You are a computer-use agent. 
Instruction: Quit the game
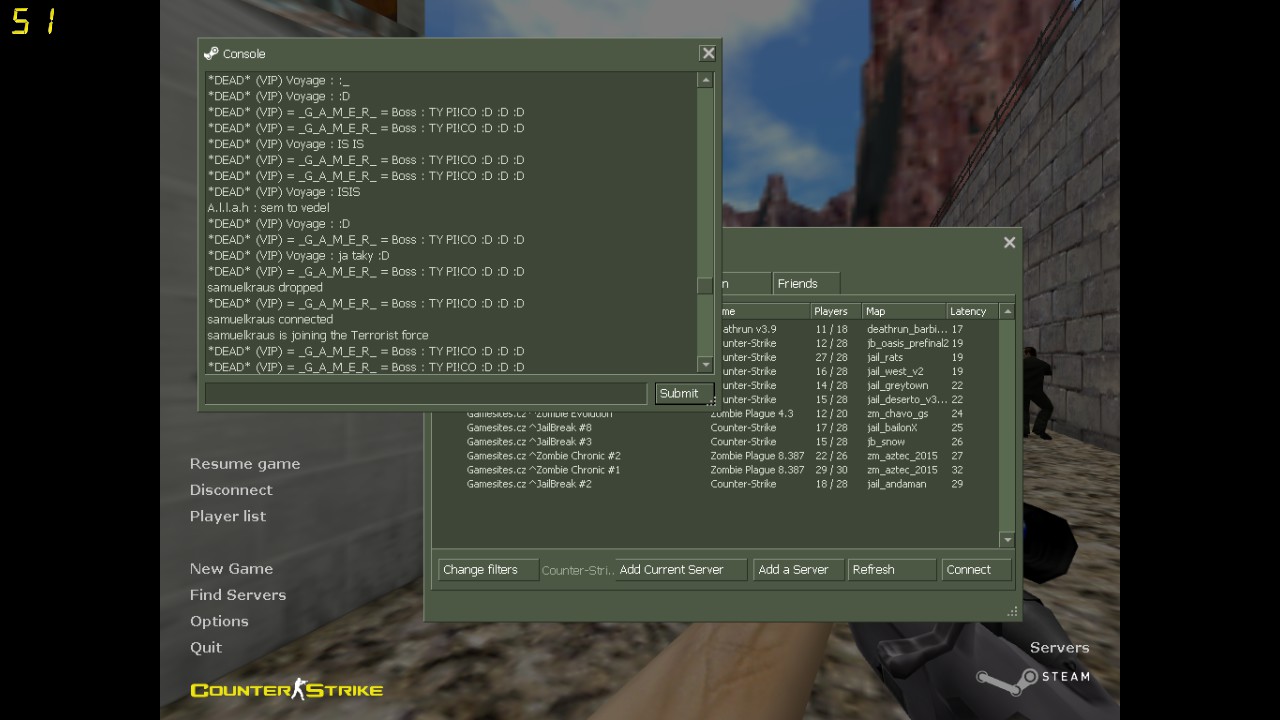pyautogui.click(x=206, y=647)
